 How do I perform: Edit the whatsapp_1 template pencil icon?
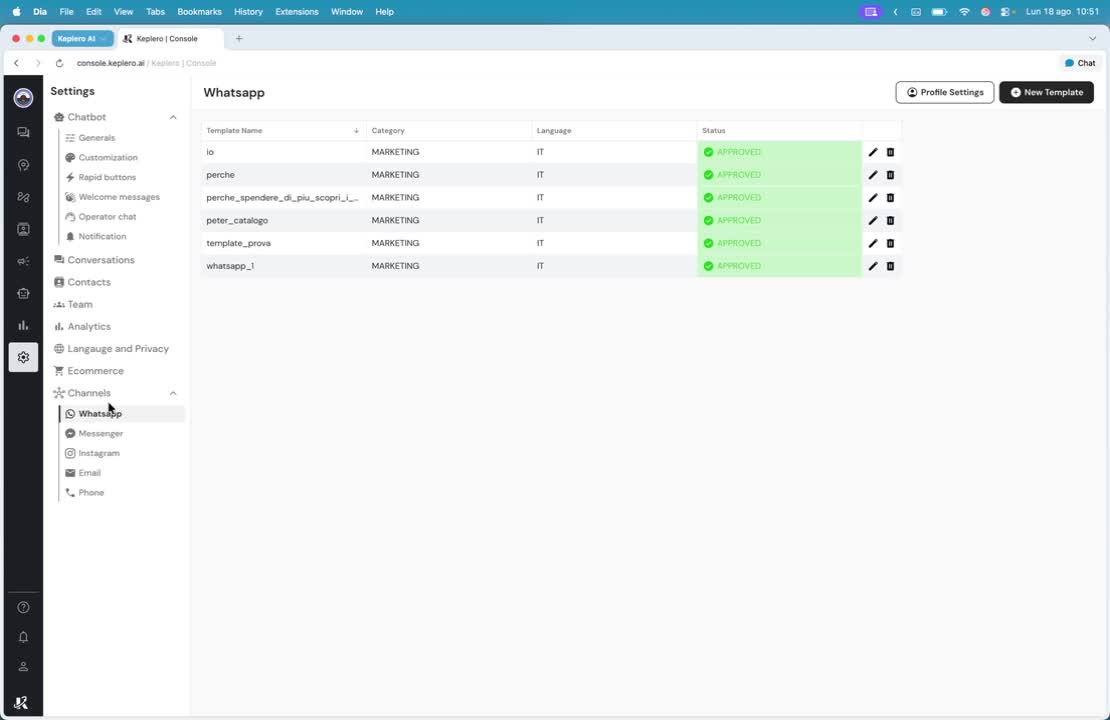[x=873, y=266]
